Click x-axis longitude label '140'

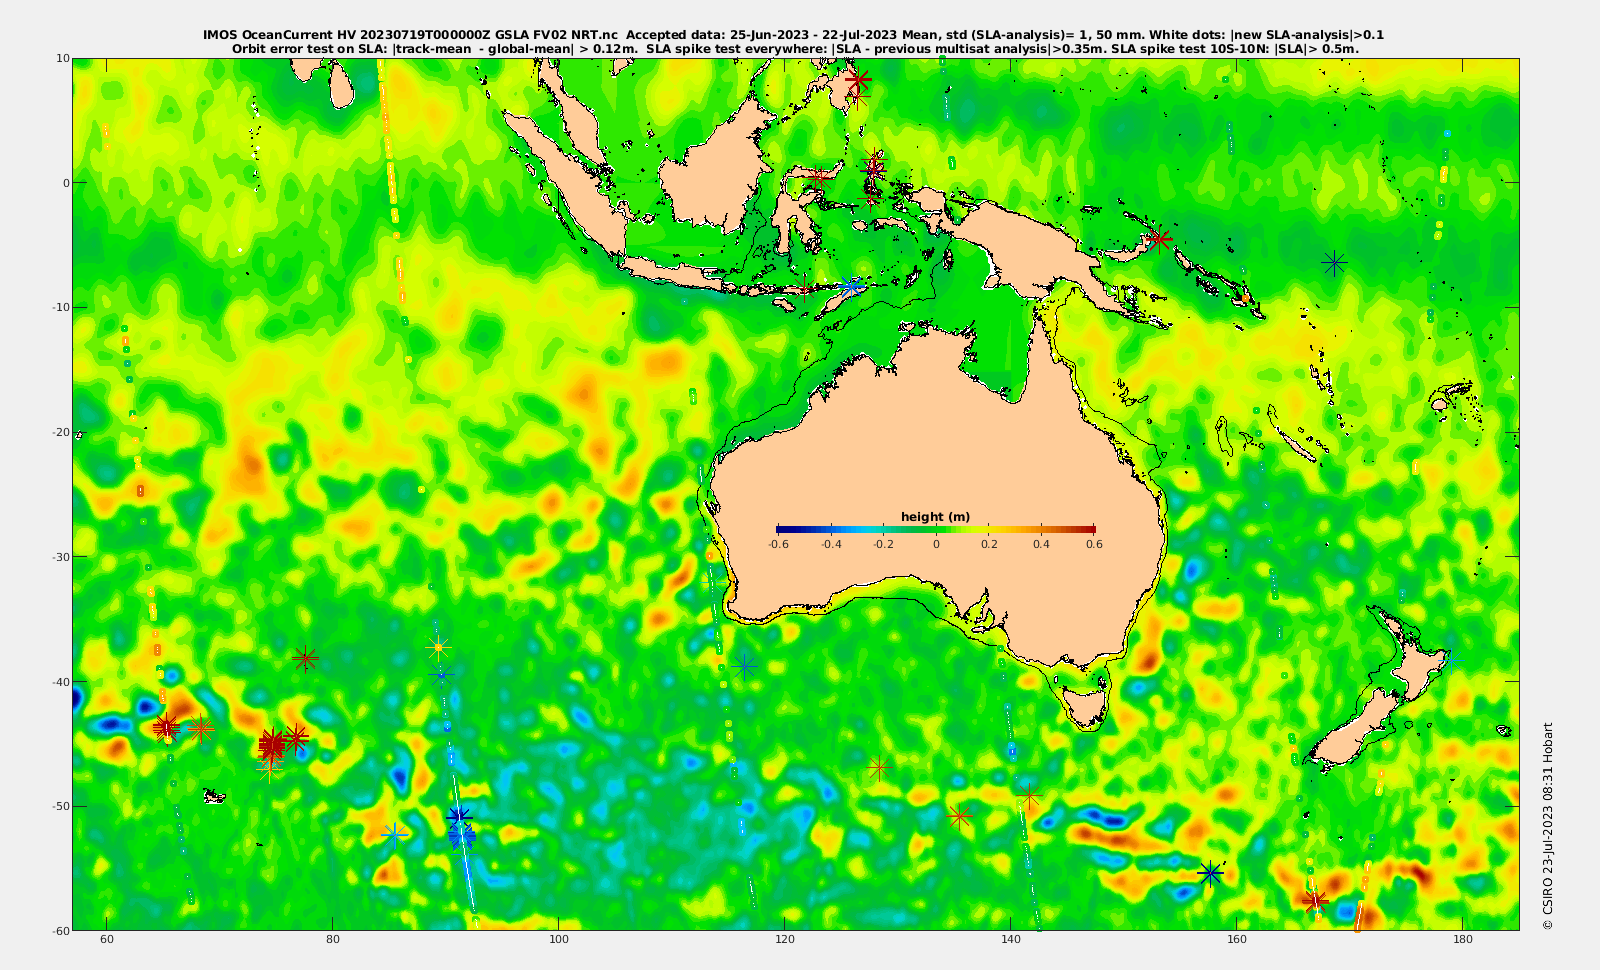coord(1011,940)
